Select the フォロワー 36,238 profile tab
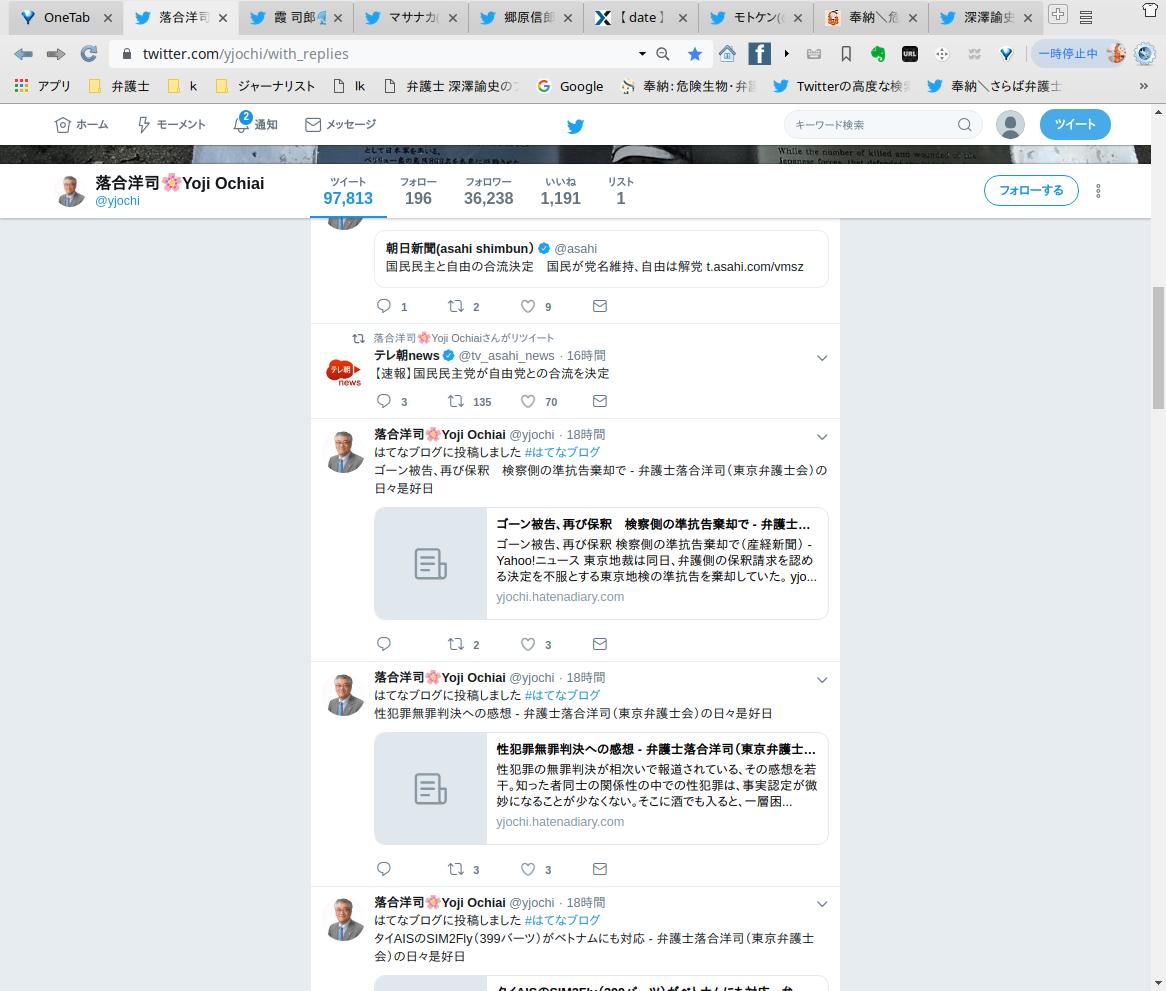The image size is (1166, 991). tap(489, 191)
